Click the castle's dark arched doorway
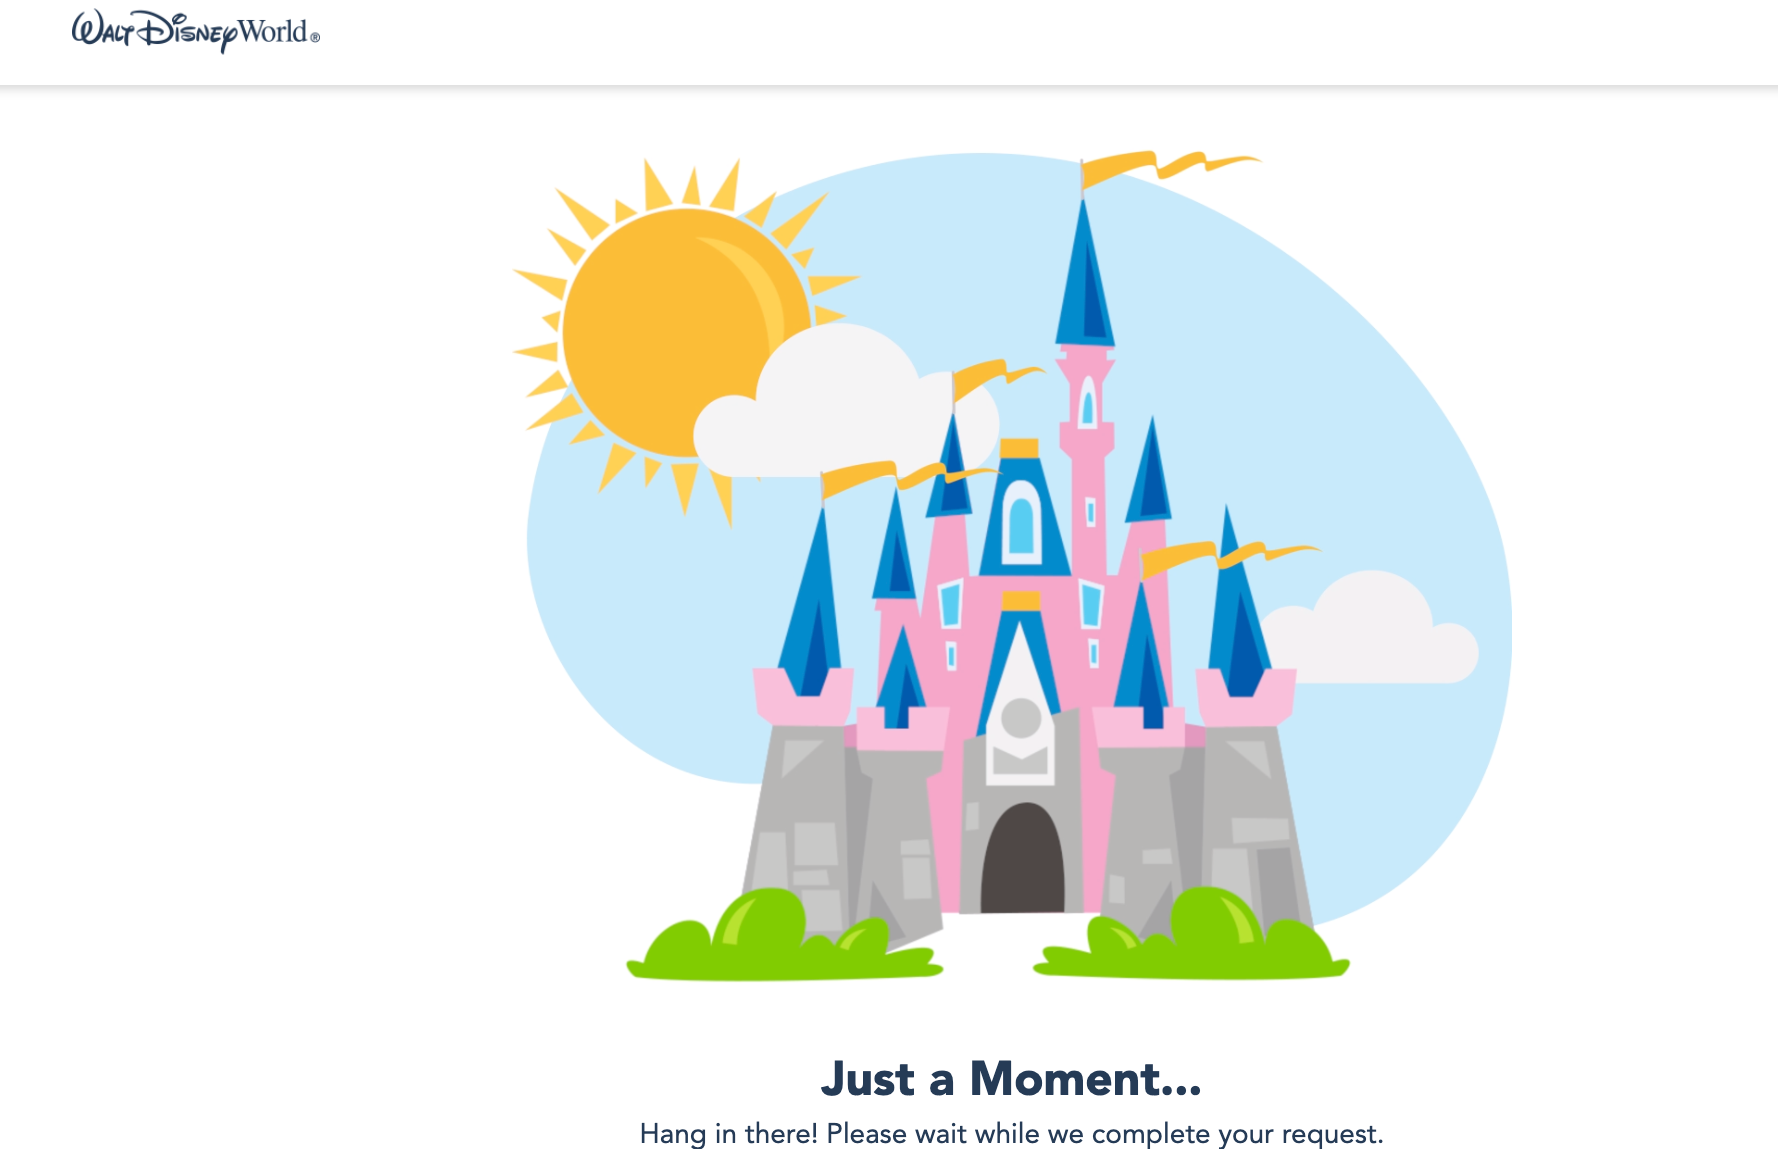Screen dimensions: 1778x1149 [1022, 858]
